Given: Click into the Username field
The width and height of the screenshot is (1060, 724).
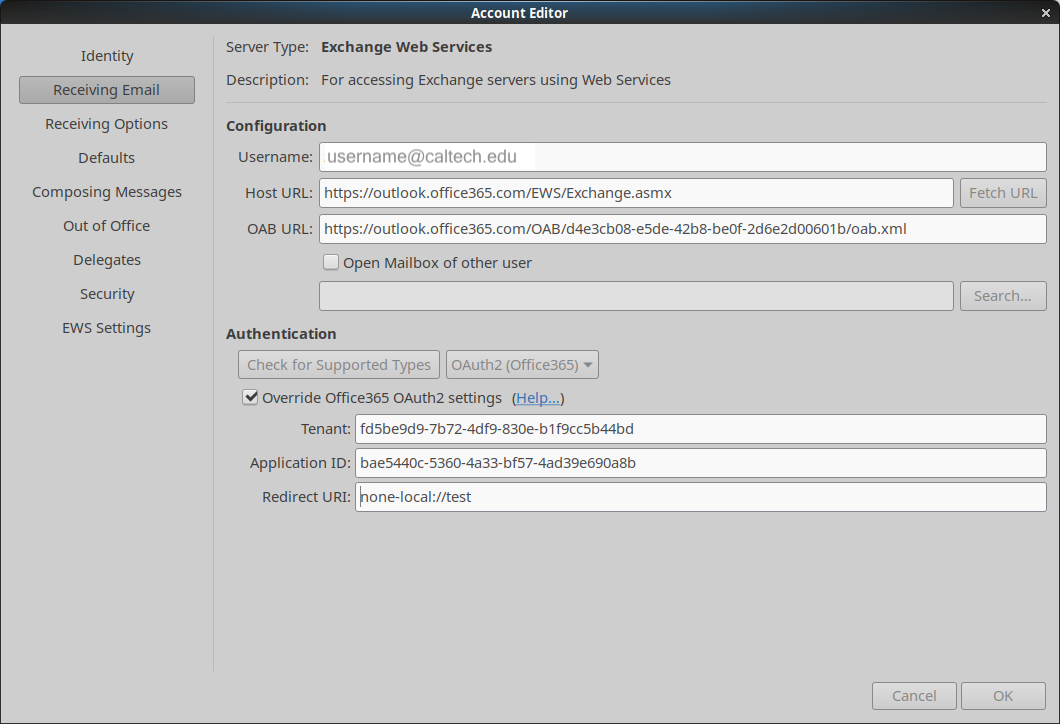Looking at the screenshot, I should [682, 157].
